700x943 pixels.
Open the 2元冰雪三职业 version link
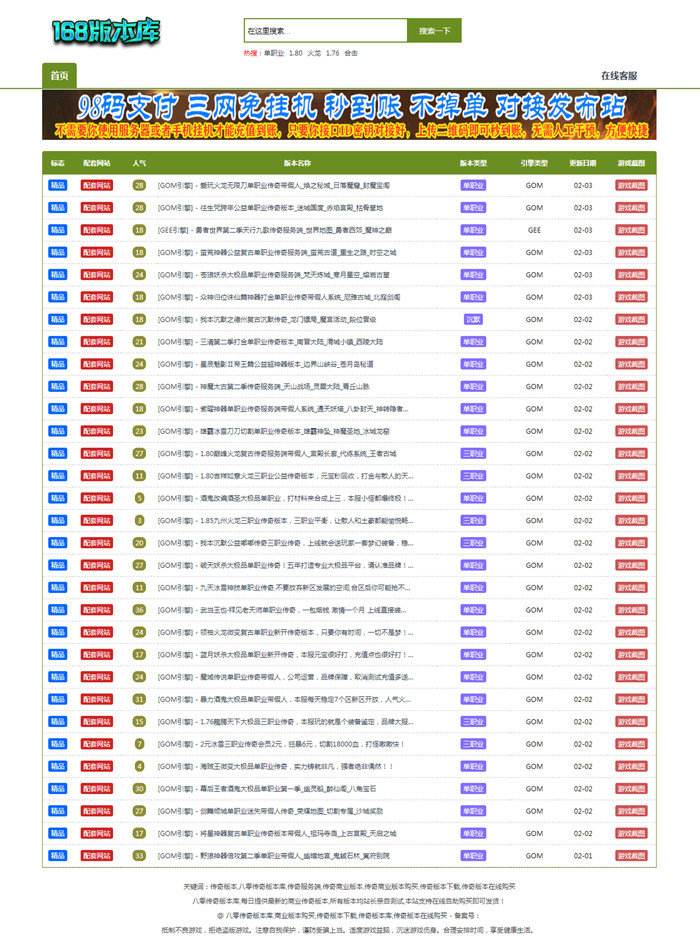(281, 744)
